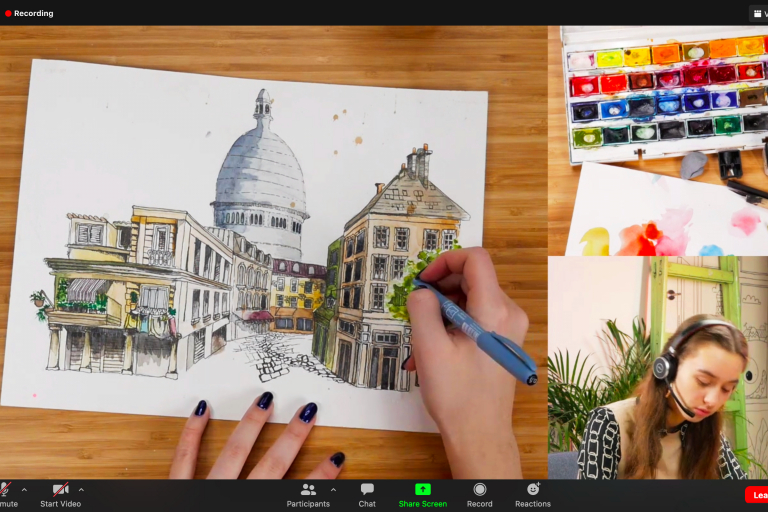This screenshot has height=512, width=768.
Task: Click the orange paint pan in the palette
Action: point(664,54)
